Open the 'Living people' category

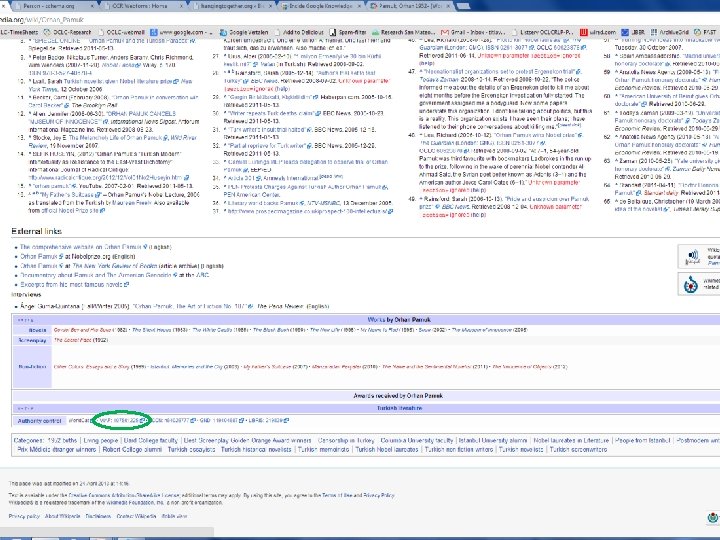[x=101, y=440]
